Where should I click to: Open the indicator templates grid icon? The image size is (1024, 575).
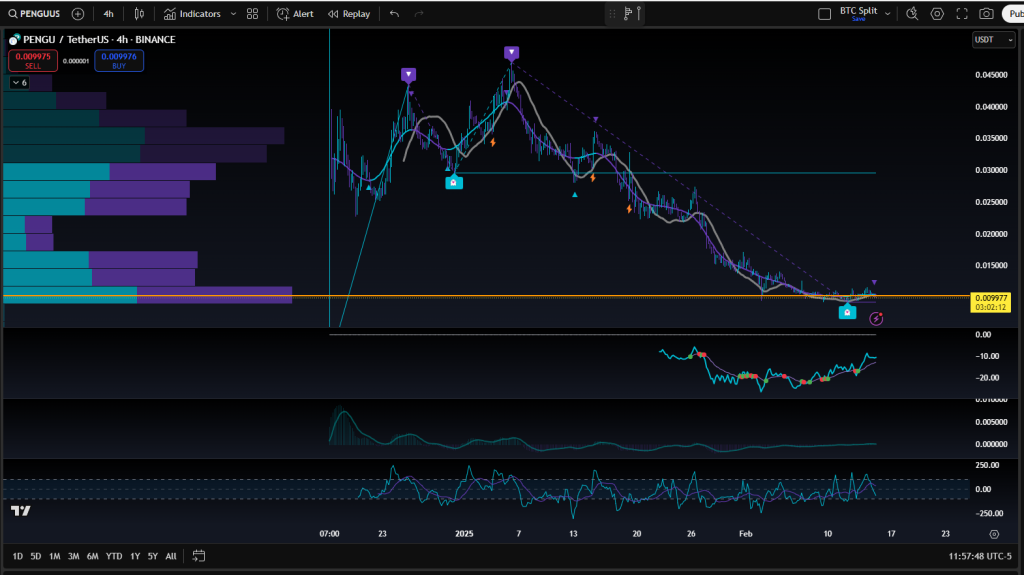pyautogui.click(x=253, y=14)
